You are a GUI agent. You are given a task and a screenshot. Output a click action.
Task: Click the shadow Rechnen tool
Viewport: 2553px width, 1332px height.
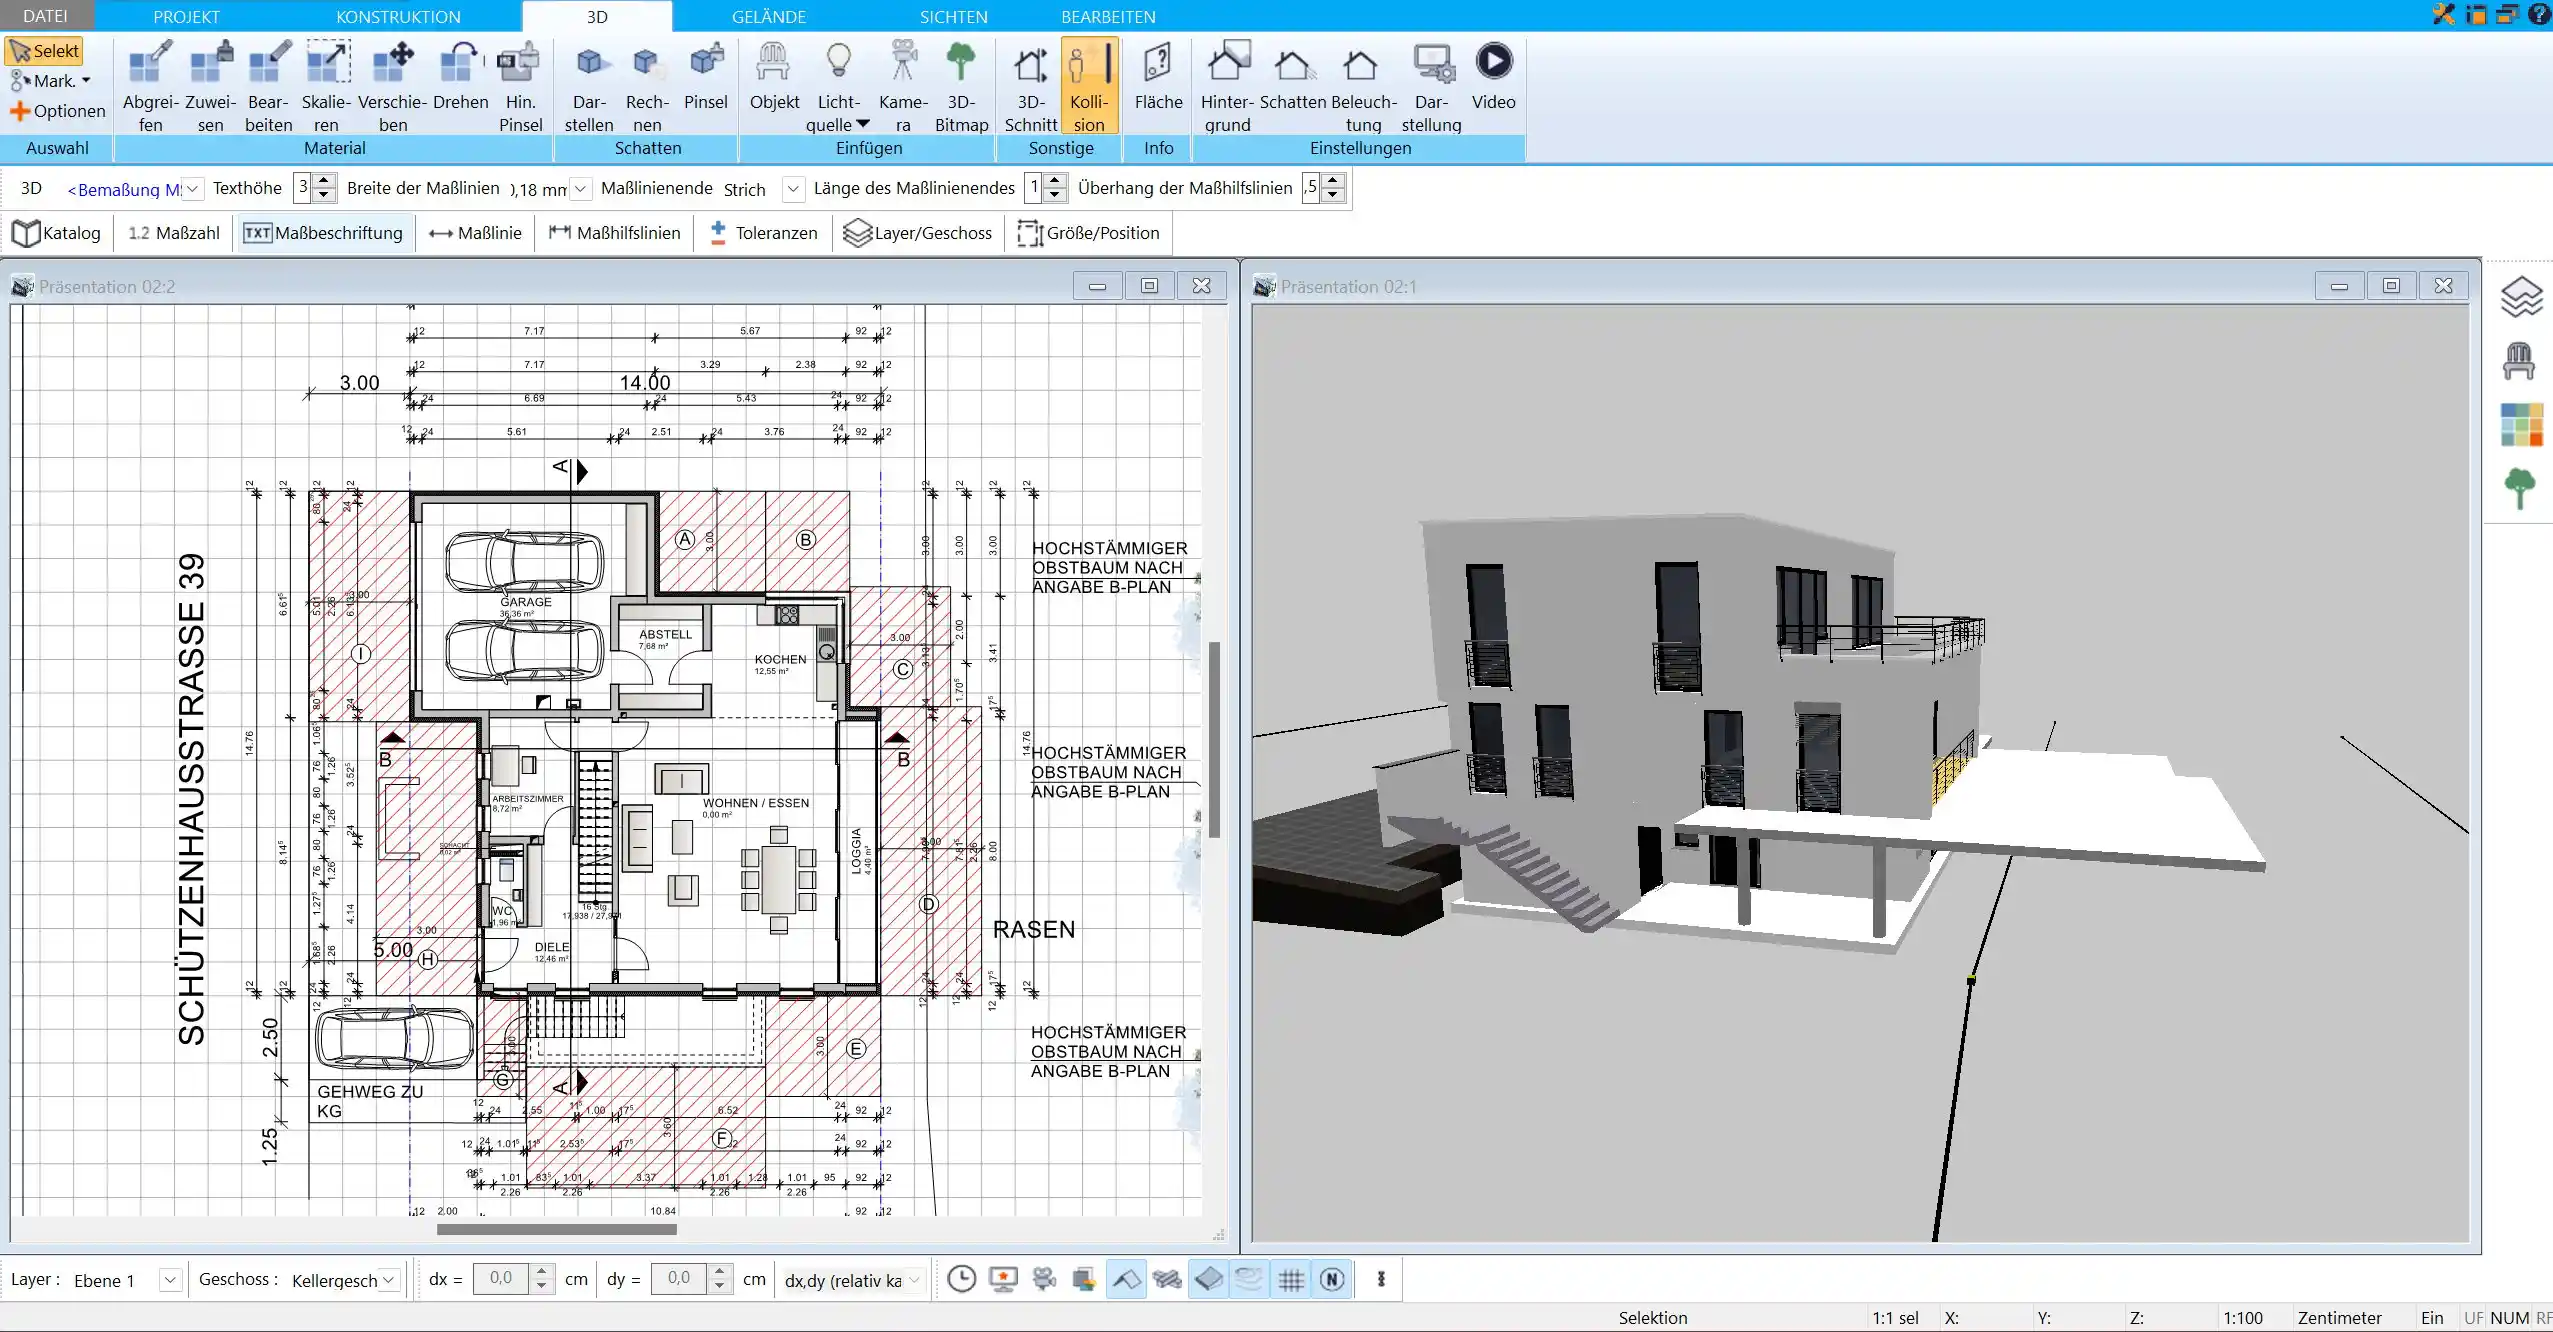(x=647, y=87)
